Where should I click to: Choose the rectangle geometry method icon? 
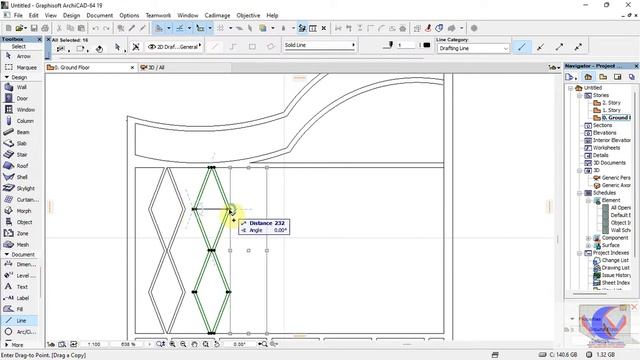[252, 47]
